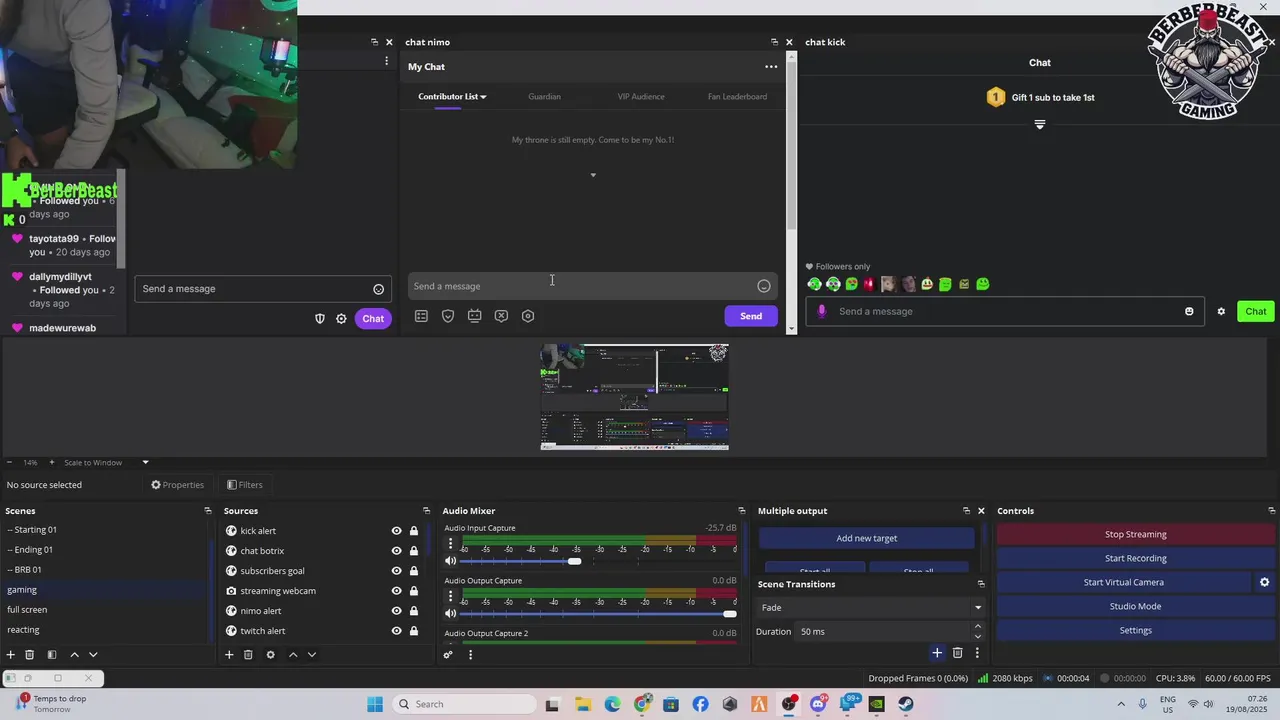1280x720 pixels.
Task: Switch to the VIP Audience tab
Action: pos(641,97)
